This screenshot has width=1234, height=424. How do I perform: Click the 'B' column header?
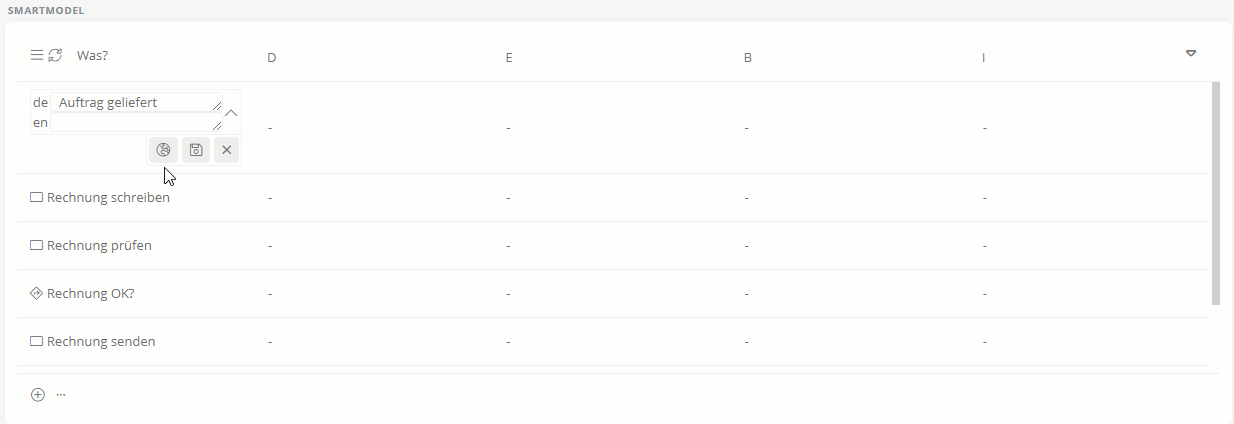(747, 58)
